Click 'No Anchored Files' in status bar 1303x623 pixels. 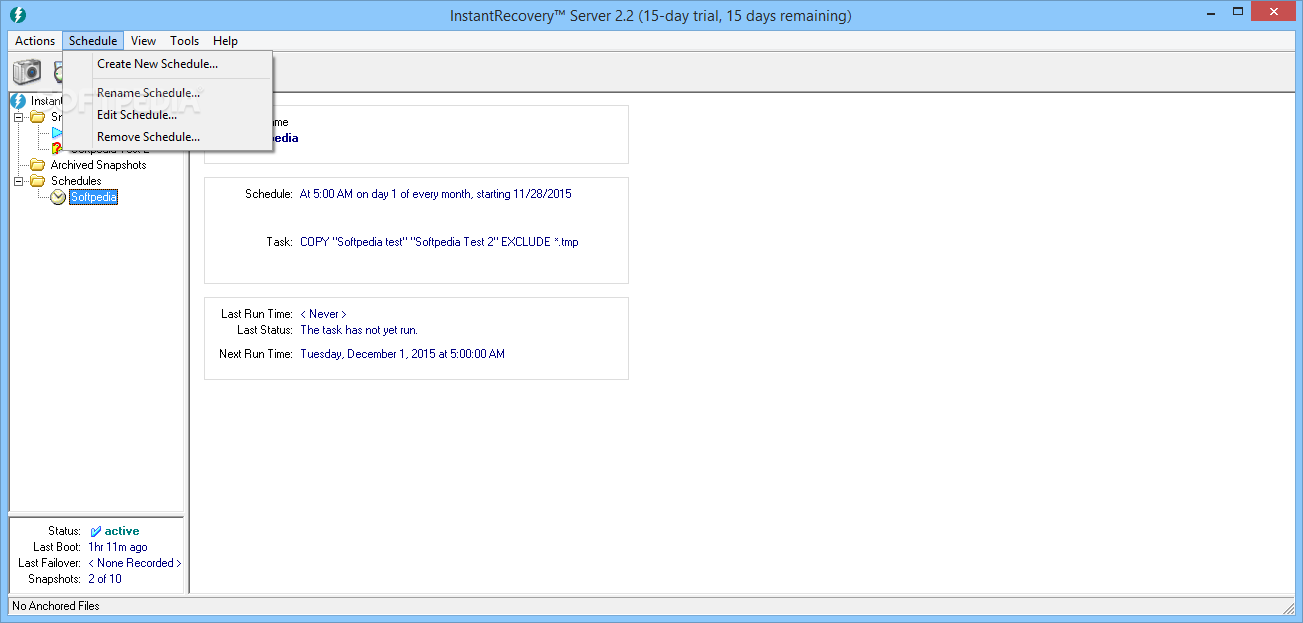coord(56,606)
